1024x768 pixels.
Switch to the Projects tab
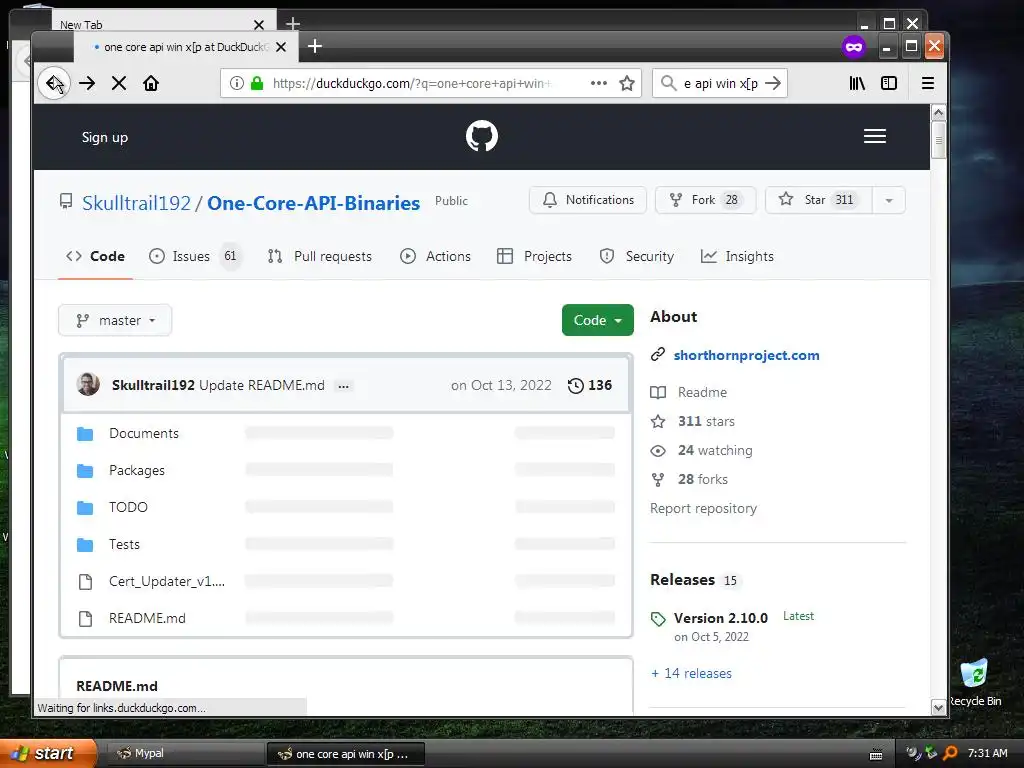534,256
